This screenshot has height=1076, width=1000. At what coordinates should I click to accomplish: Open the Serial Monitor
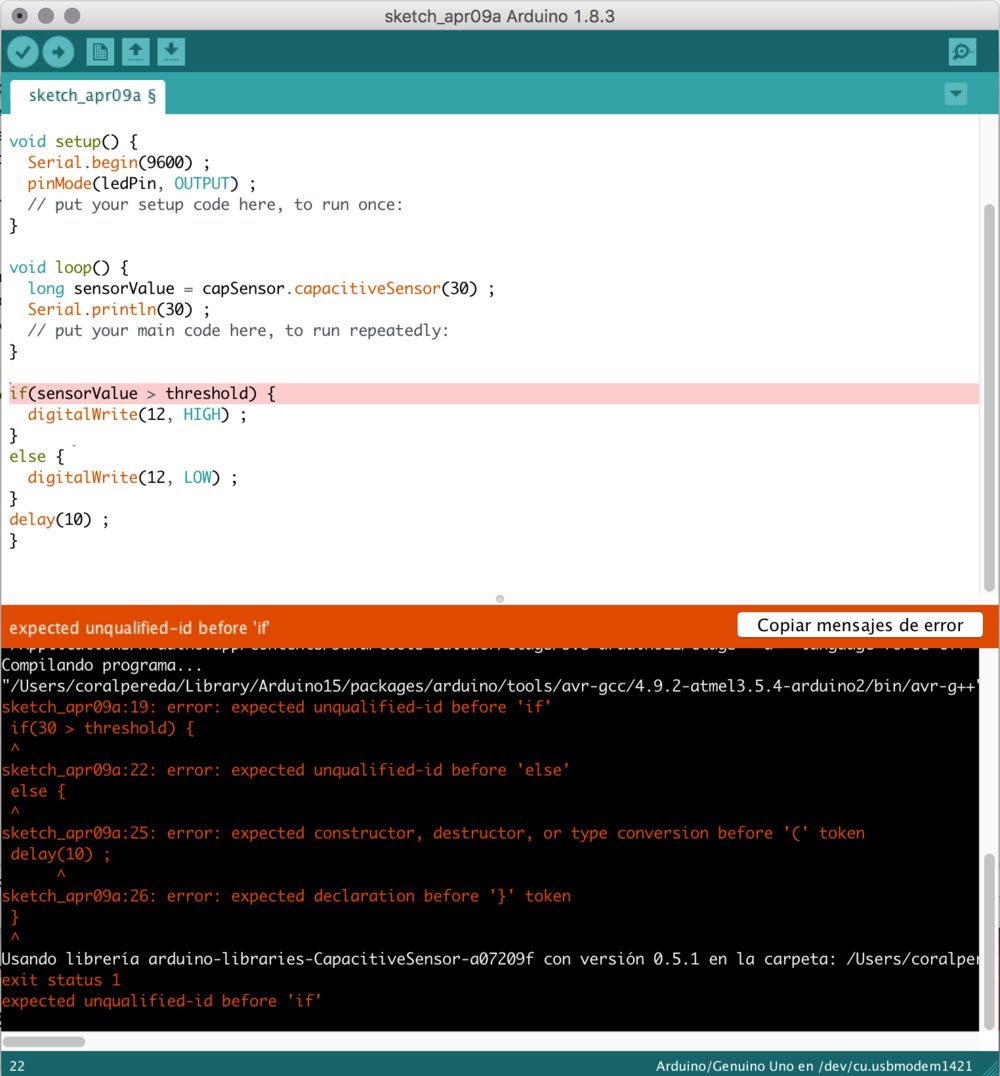(962, 52)
